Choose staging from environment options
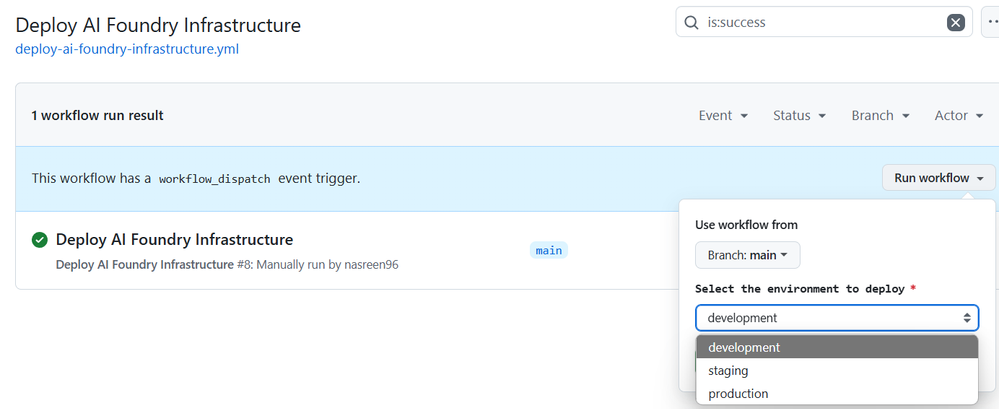 (837, 370)
